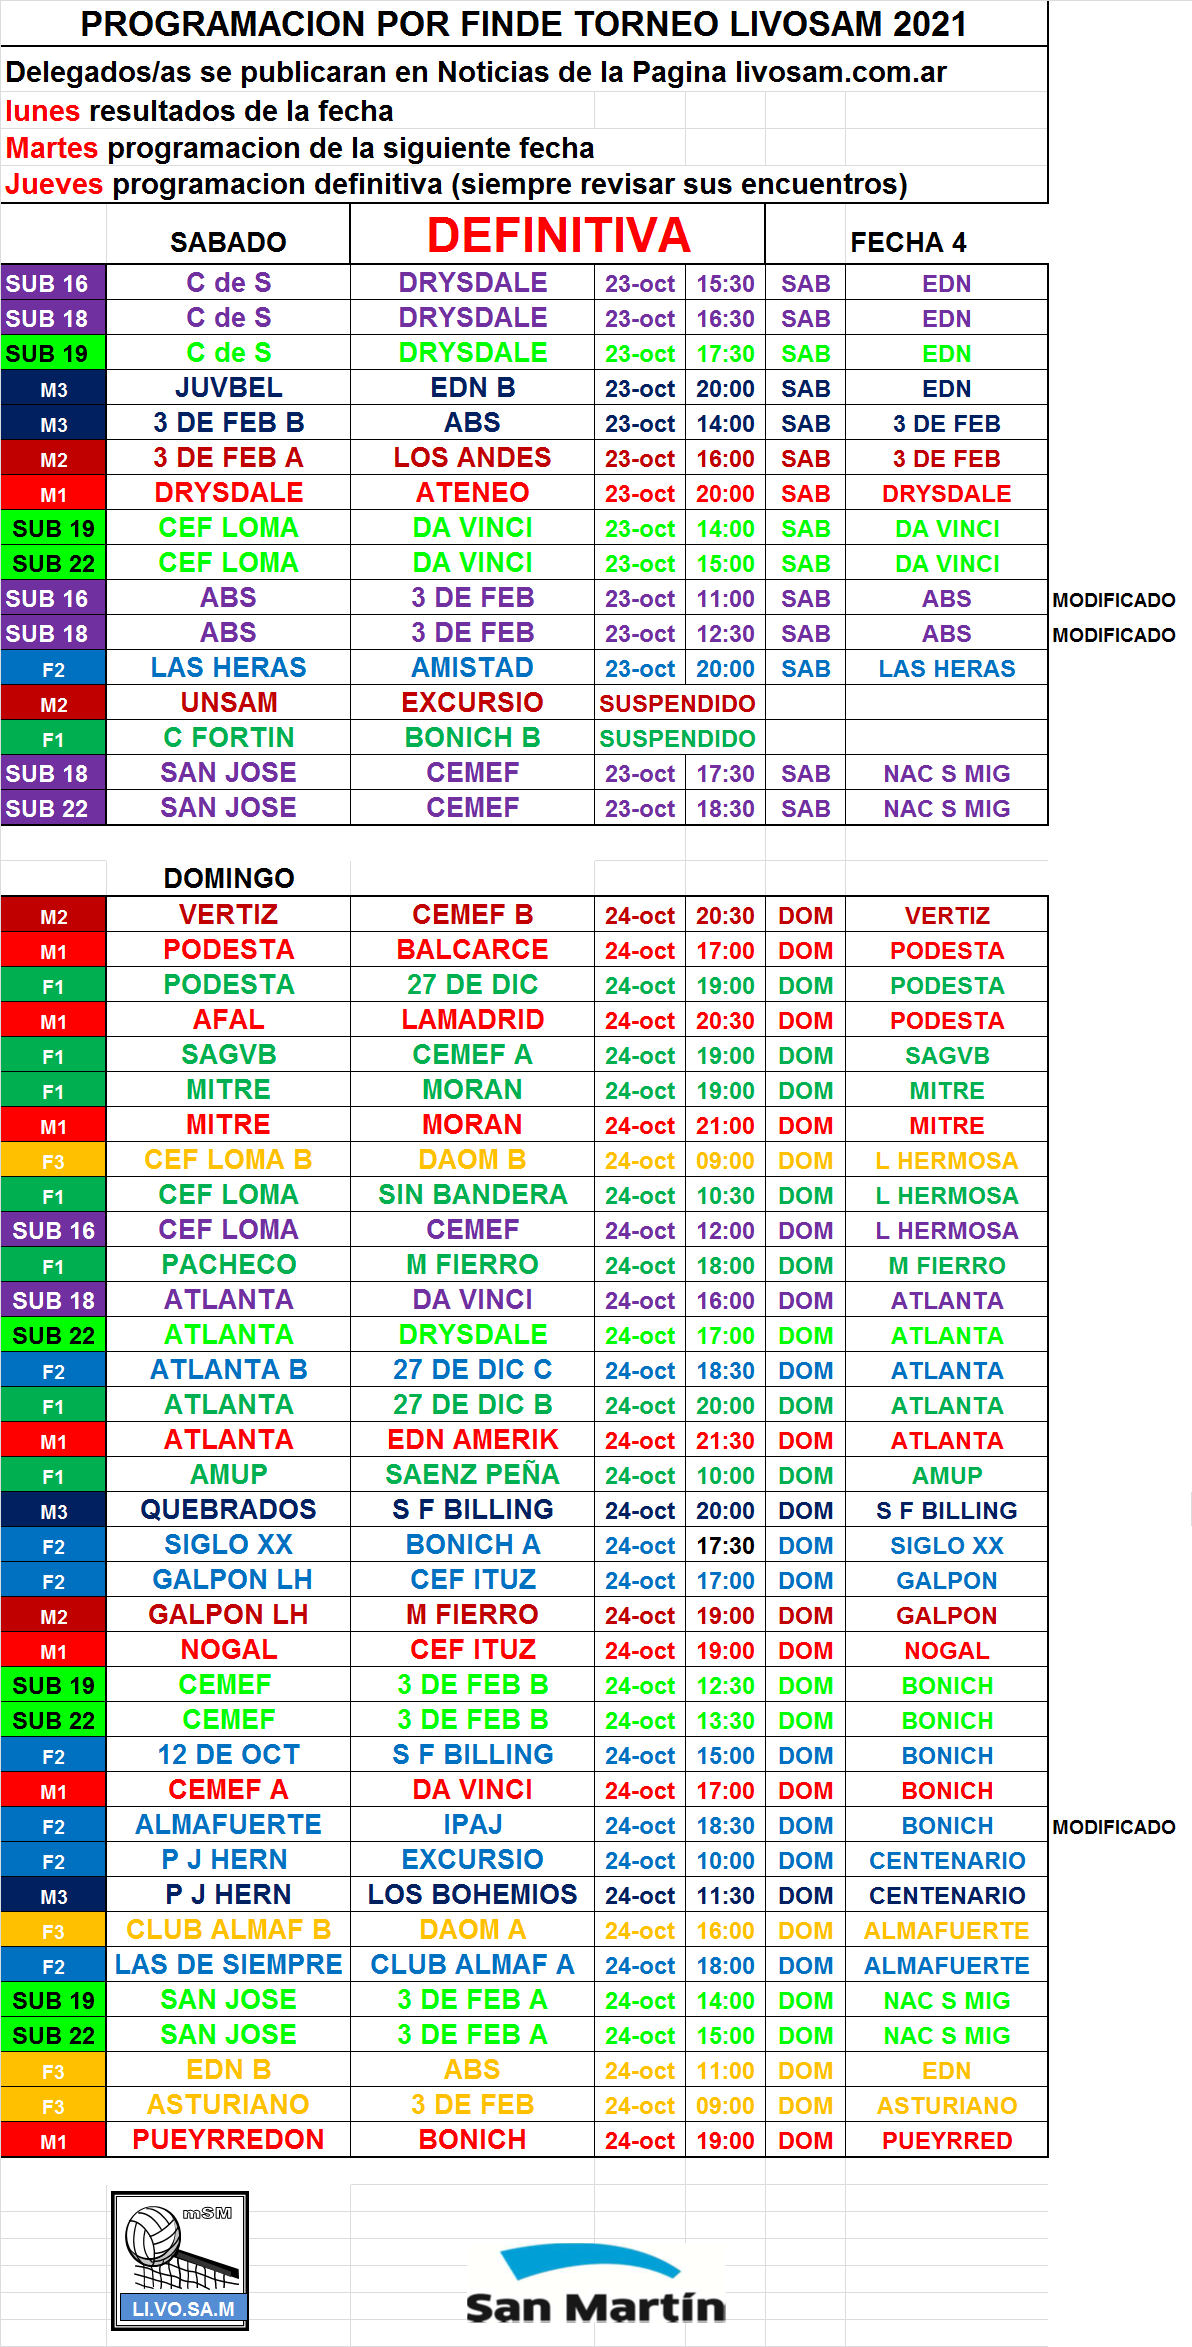
Task: Select the AMUP home team cell
Action: pyautogui.click(x=228, y=1475)
